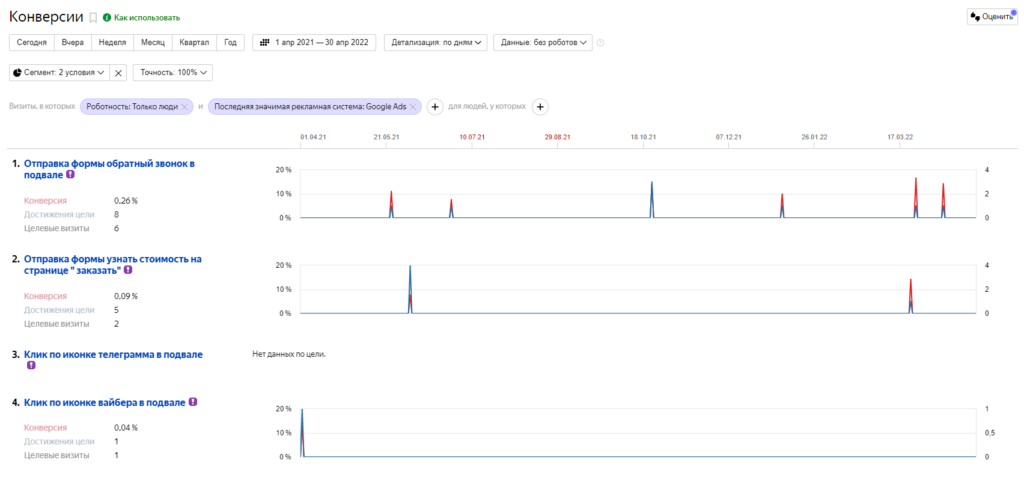Open goal Отправка формы узнать стоимость
Image resolution: width=1024 pixels, height=481 pixels.
coord(112,264)
